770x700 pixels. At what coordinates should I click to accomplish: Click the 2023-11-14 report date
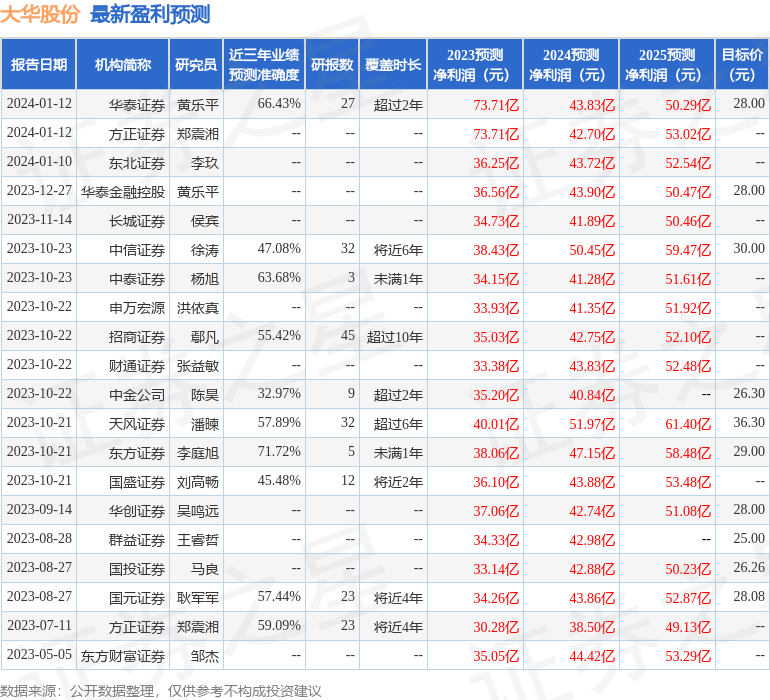point(39,219)
